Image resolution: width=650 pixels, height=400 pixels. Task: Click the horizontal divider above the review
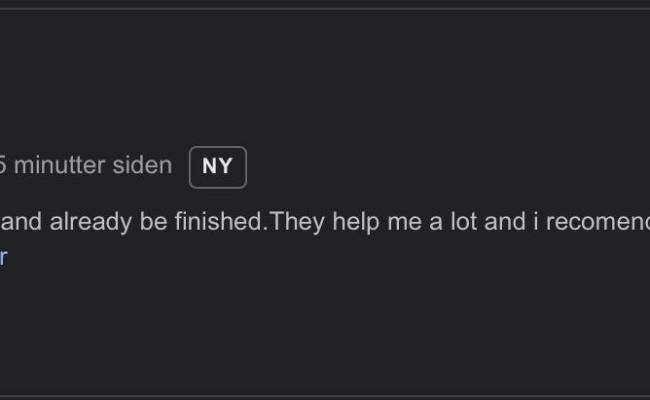point(325,9)
